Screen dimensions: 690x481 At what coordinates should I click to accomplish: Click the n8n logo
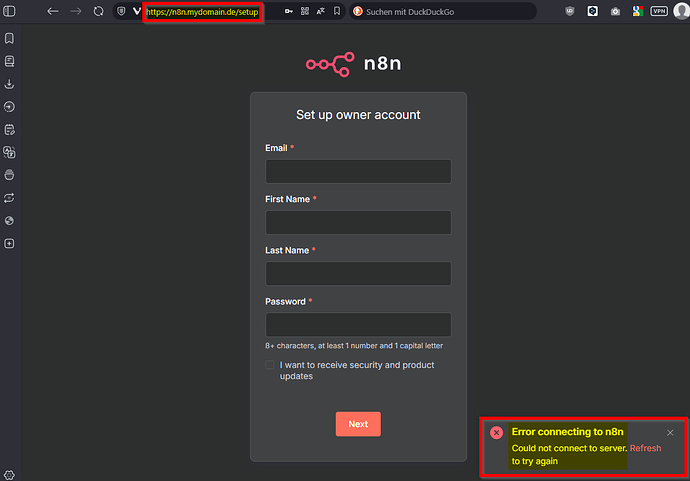pos(354,64)
